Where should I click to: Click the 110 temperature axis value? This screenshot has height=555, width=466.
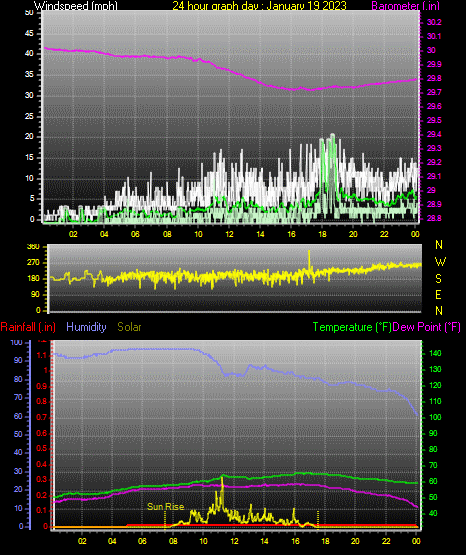(435, 401)
